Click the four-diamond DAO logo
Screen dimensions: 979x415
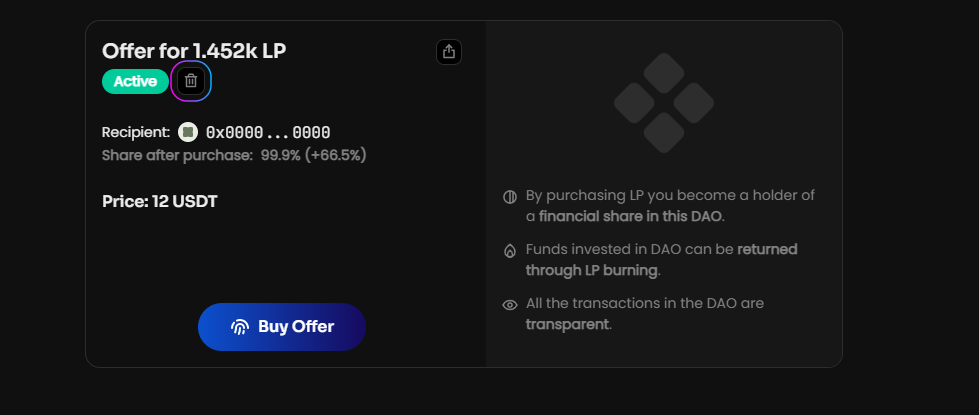663,103
